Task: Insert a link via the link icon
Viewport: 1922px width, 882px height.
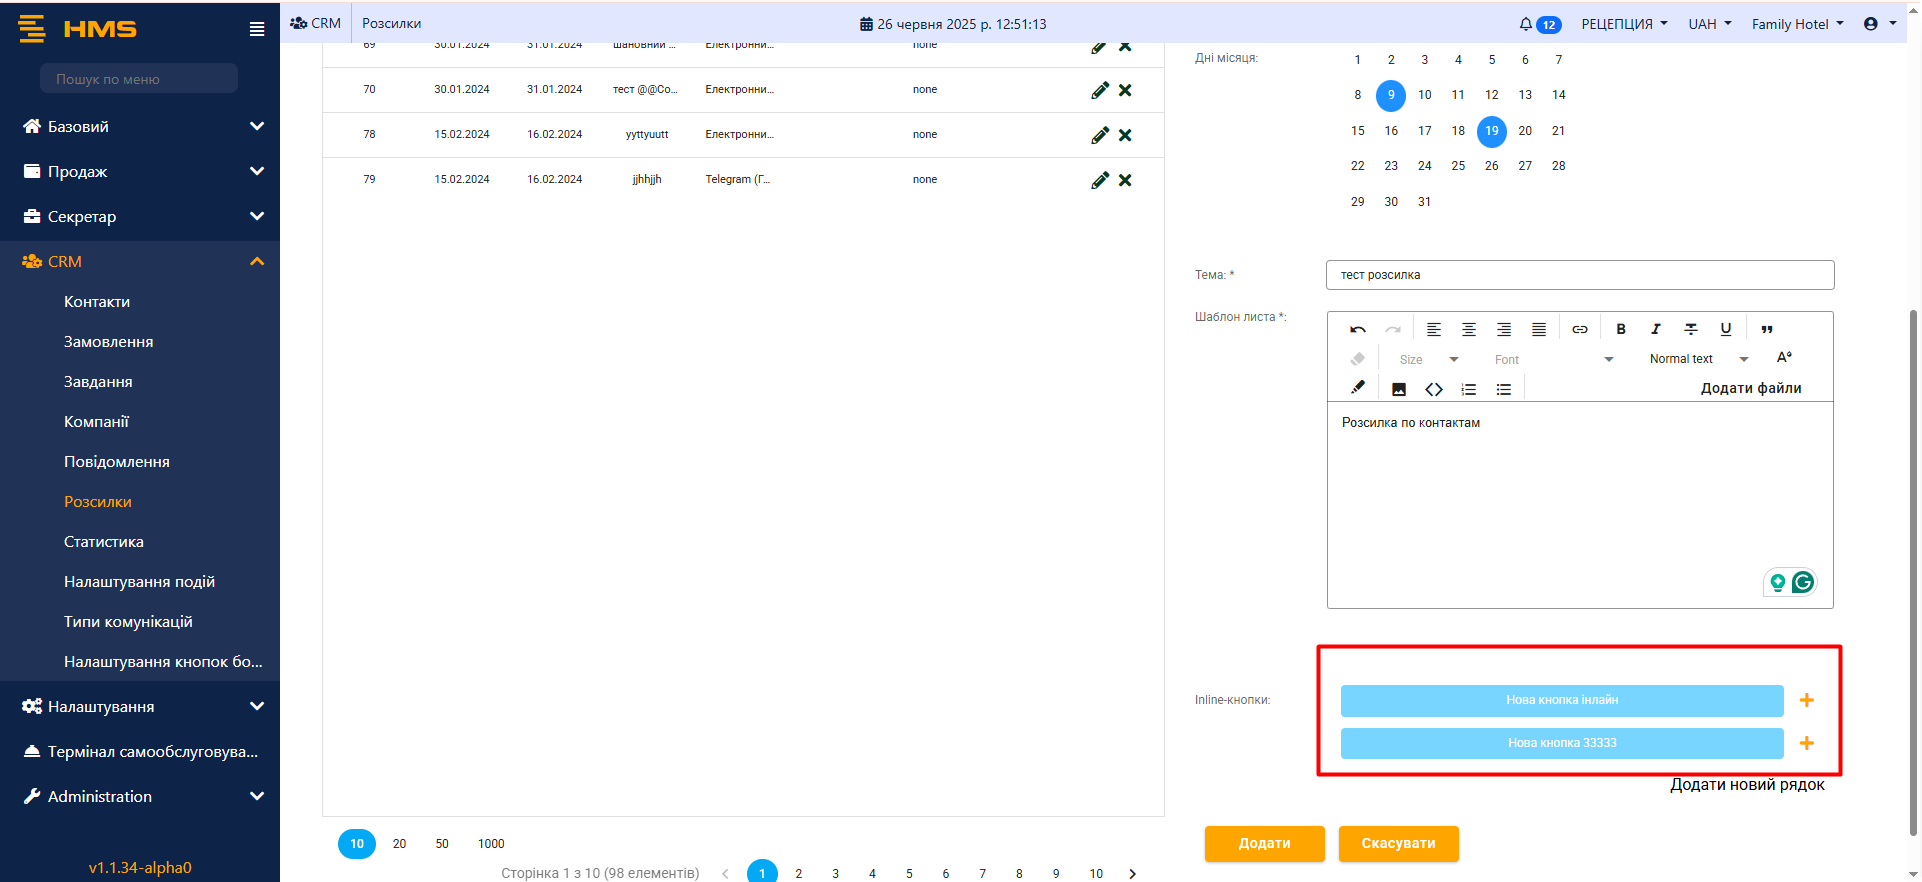Action: click(1579, 329)
